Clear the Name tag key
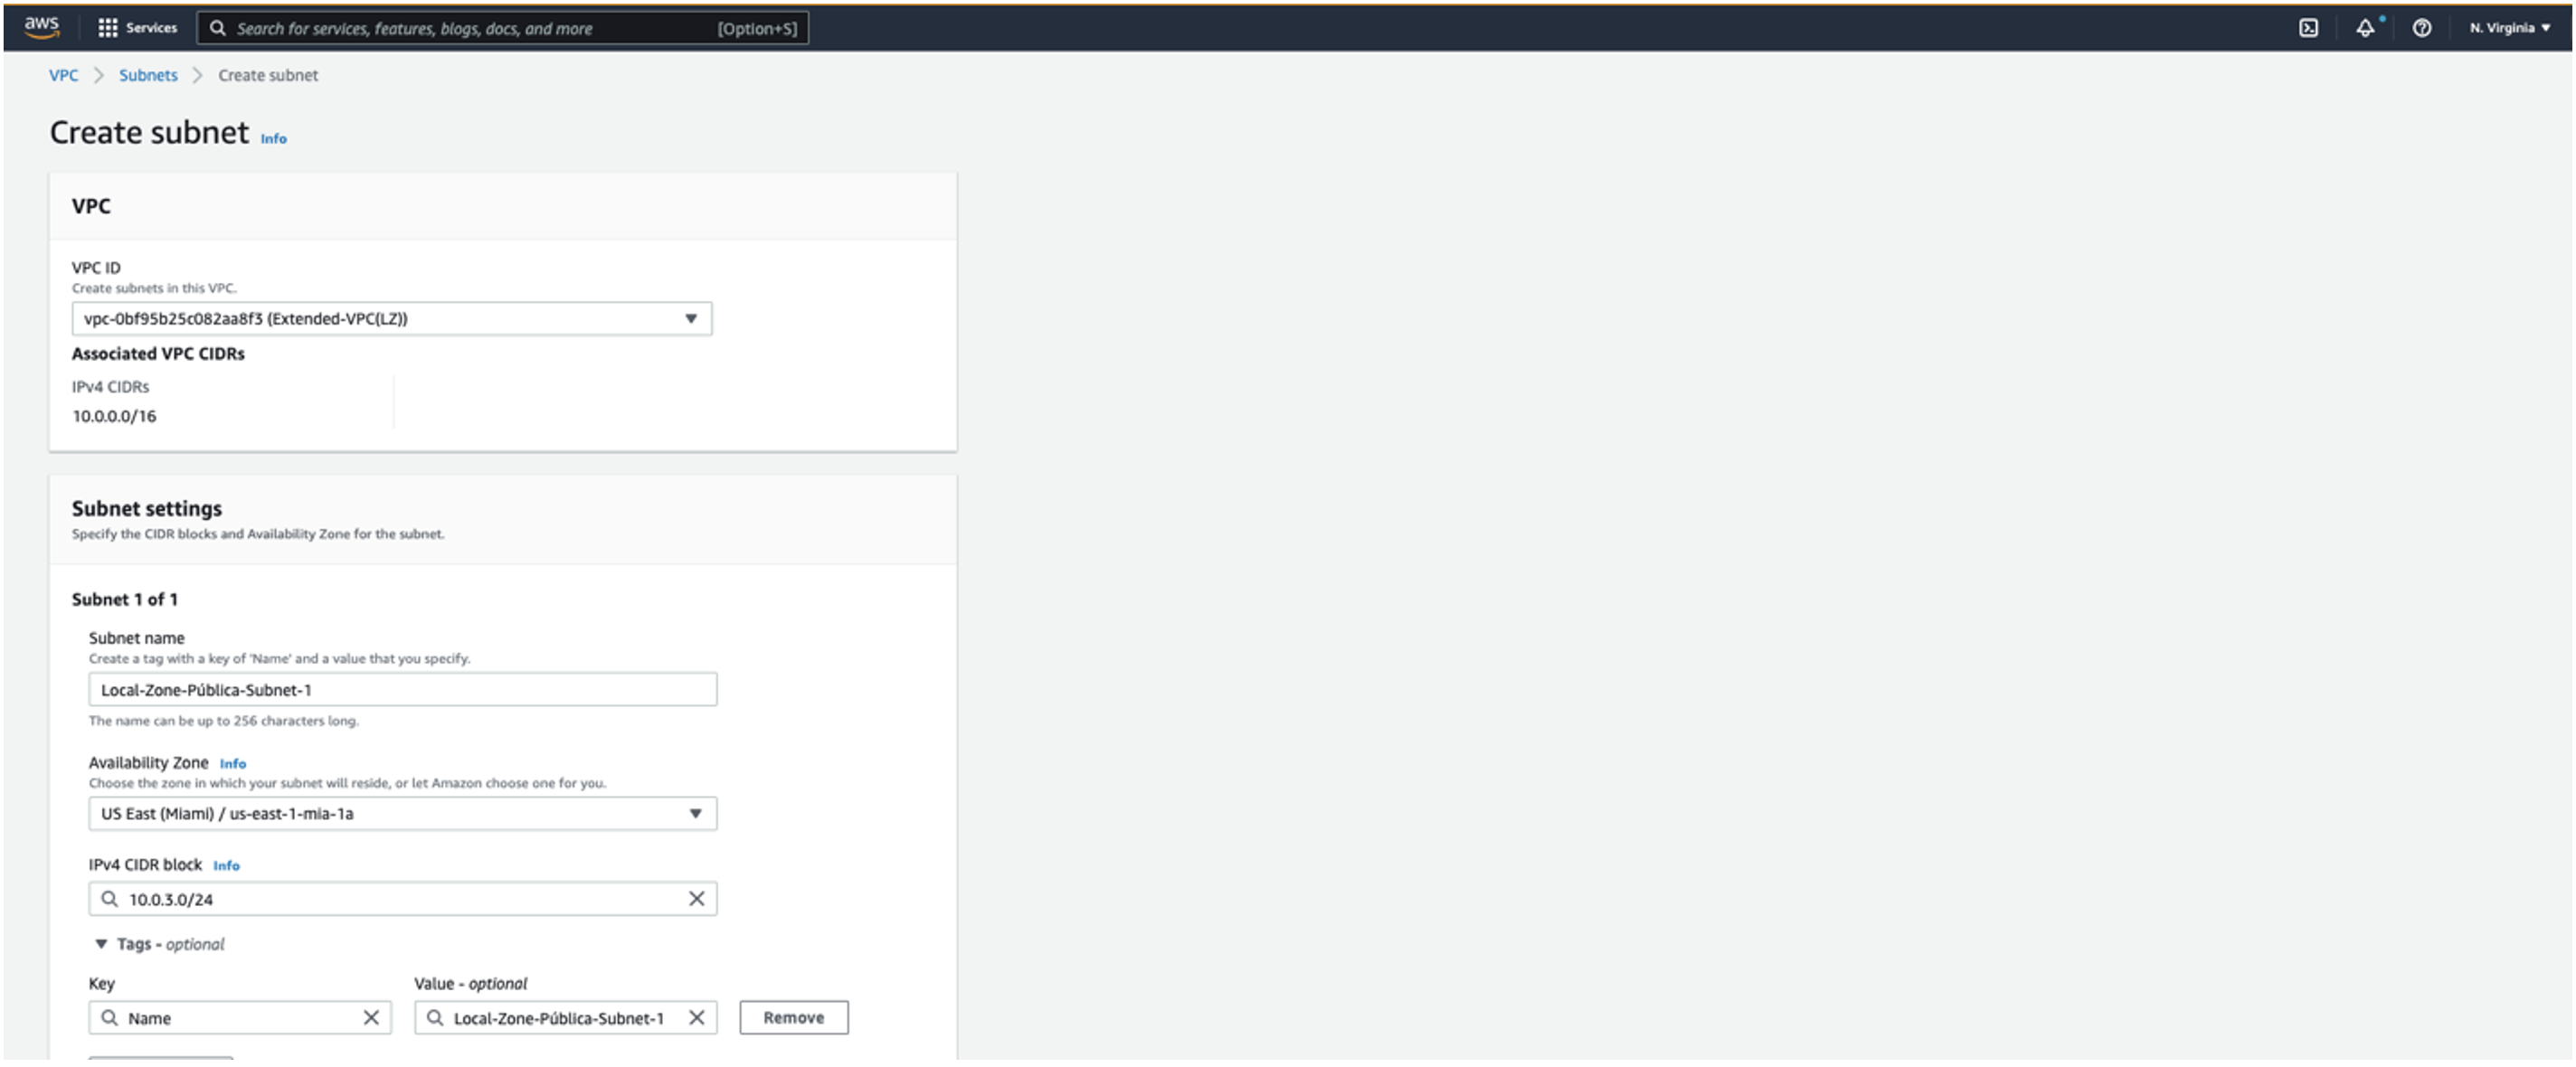The image size is (2576, 1067). click(x=370, y=1017)
